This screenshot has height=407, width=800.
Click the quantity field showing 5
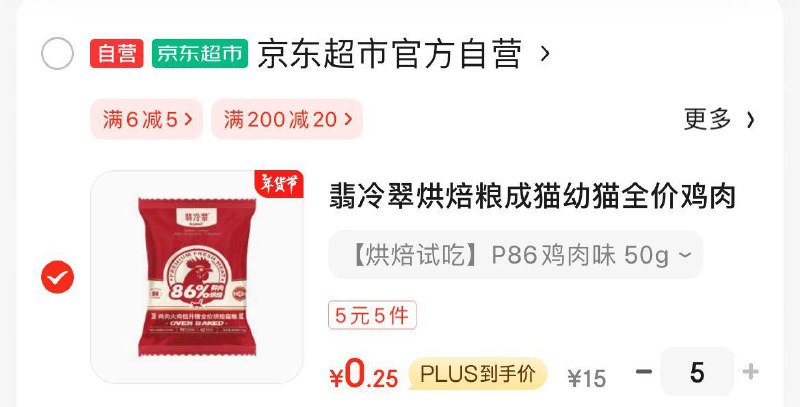(697, 372)
